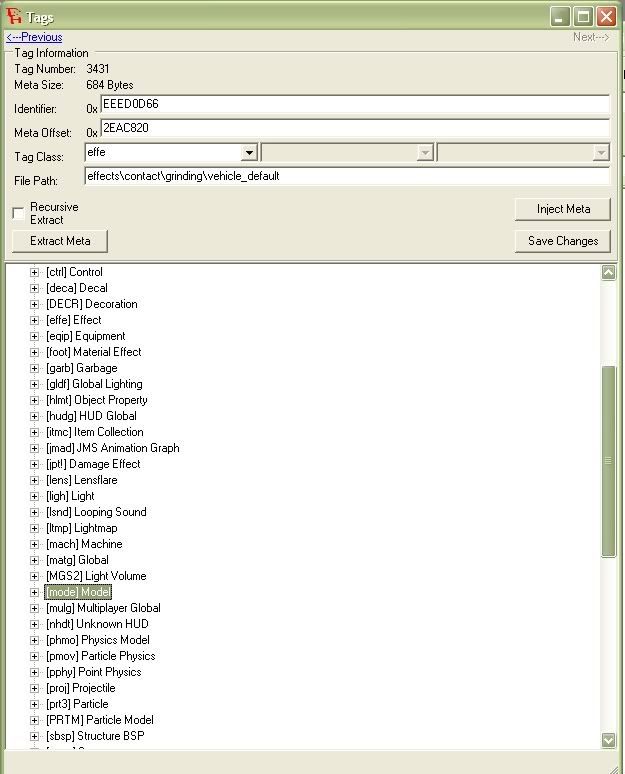Click the tree scrollbar down arrow
The height and width of the screenshot is (774, 625).
coord(608,740)
